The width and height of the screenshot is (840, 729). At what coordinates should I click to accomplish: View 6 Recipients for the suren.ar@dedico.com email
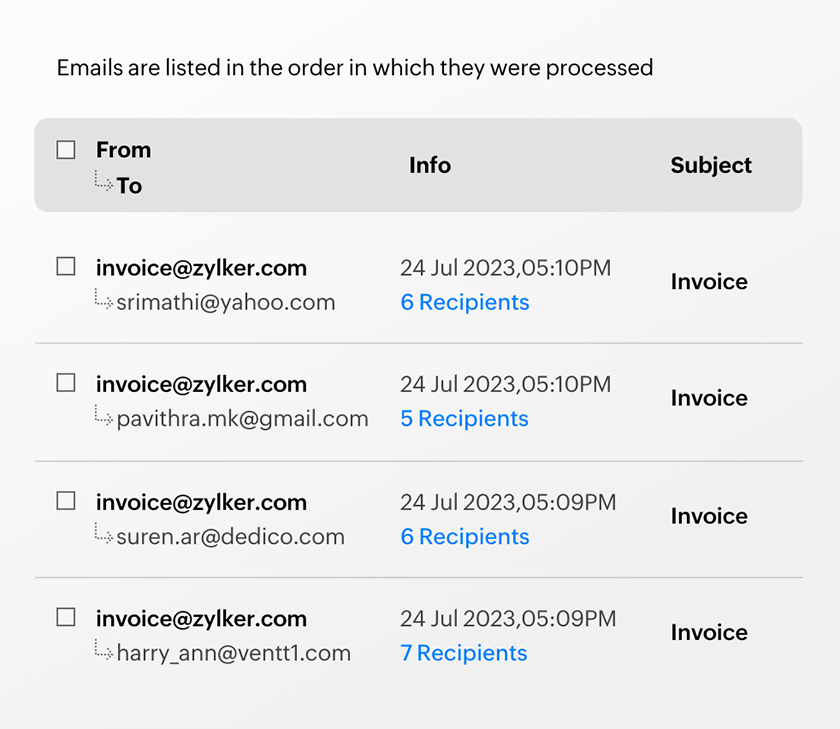[x=465, y=536]
